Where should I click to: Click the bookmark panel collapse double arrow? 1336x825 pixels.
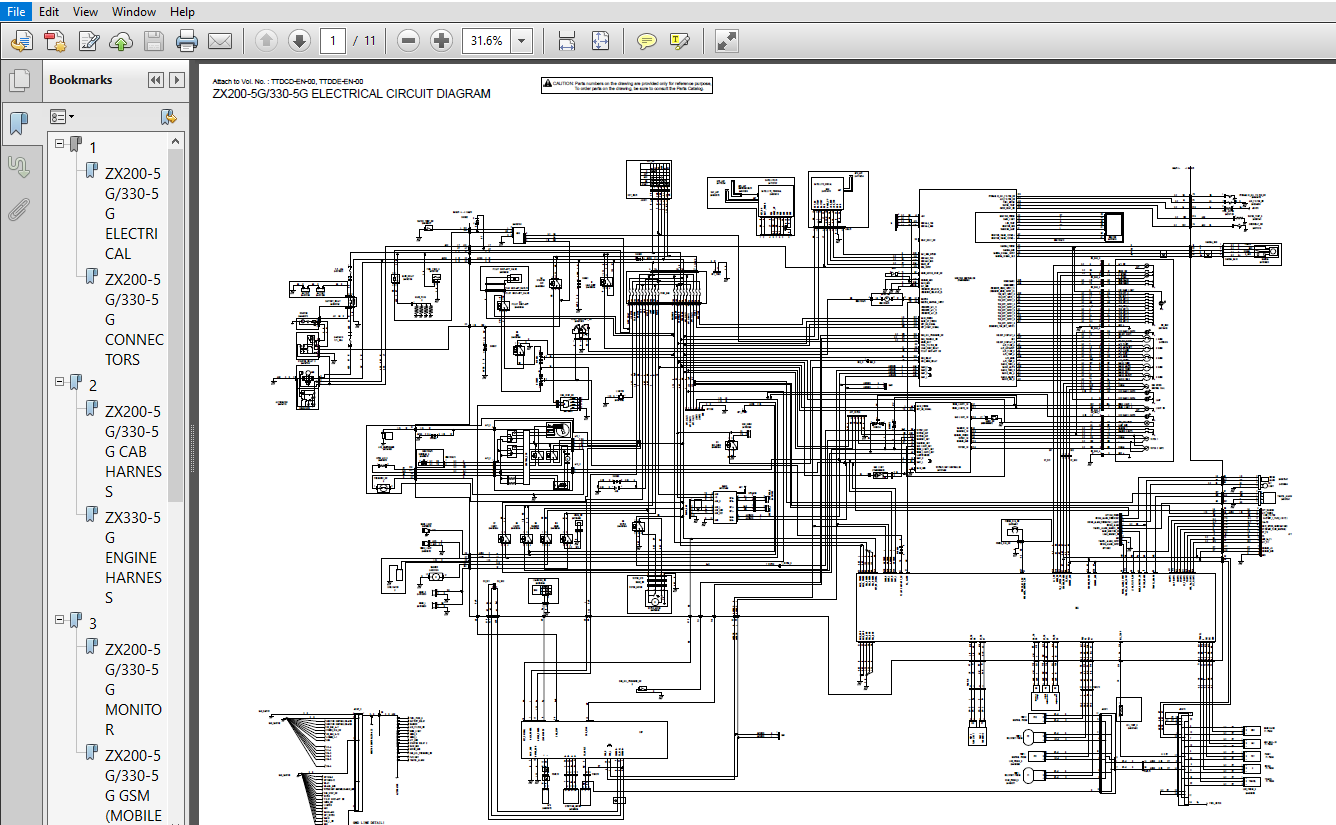(x=155, y=80)
